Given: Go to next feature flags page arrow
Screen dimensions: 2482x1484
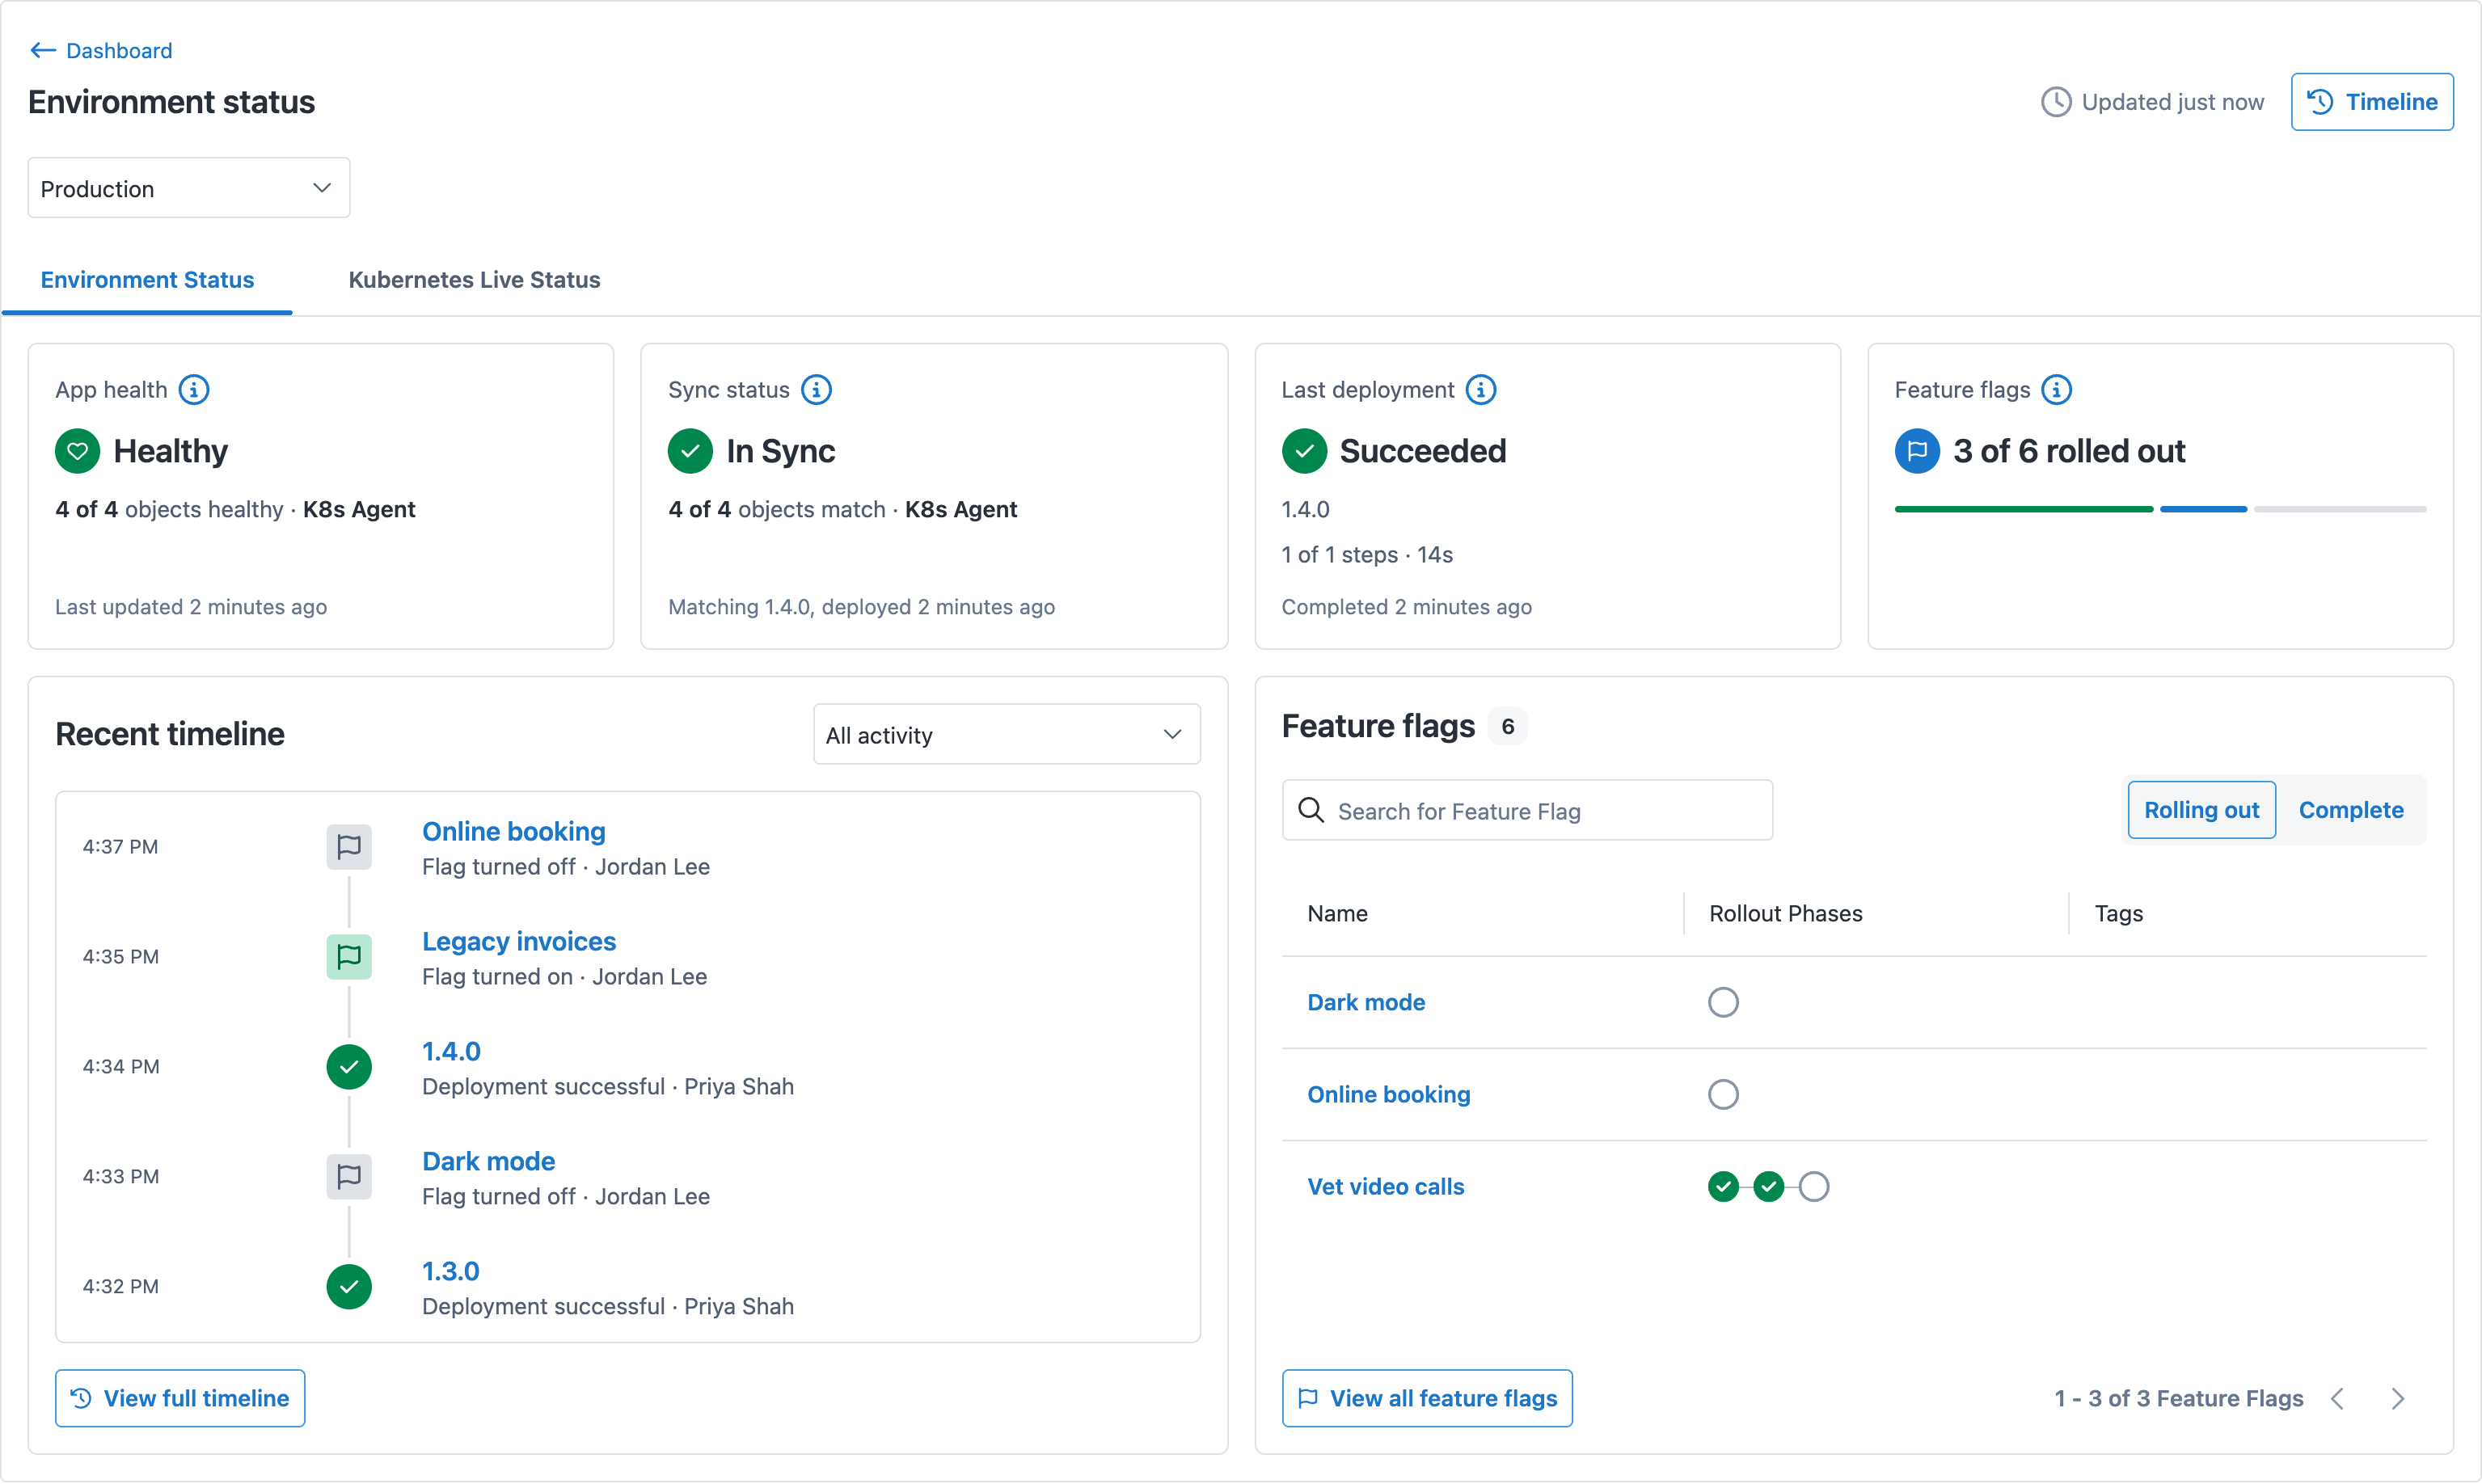Looking at the screenshot, I should (x=2398, y=1399).
